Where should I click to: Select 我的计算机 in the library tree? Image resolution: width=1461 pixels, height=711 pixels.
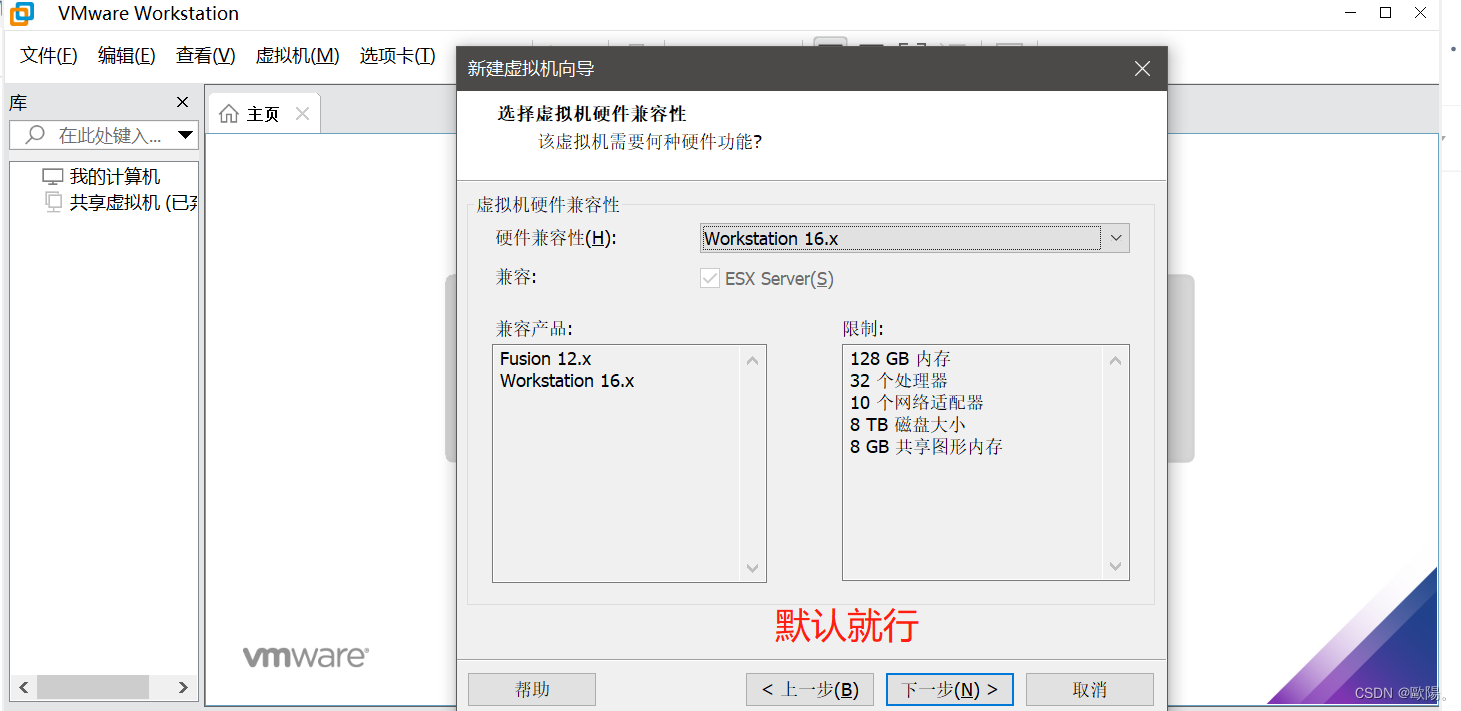tap(114, 177)
